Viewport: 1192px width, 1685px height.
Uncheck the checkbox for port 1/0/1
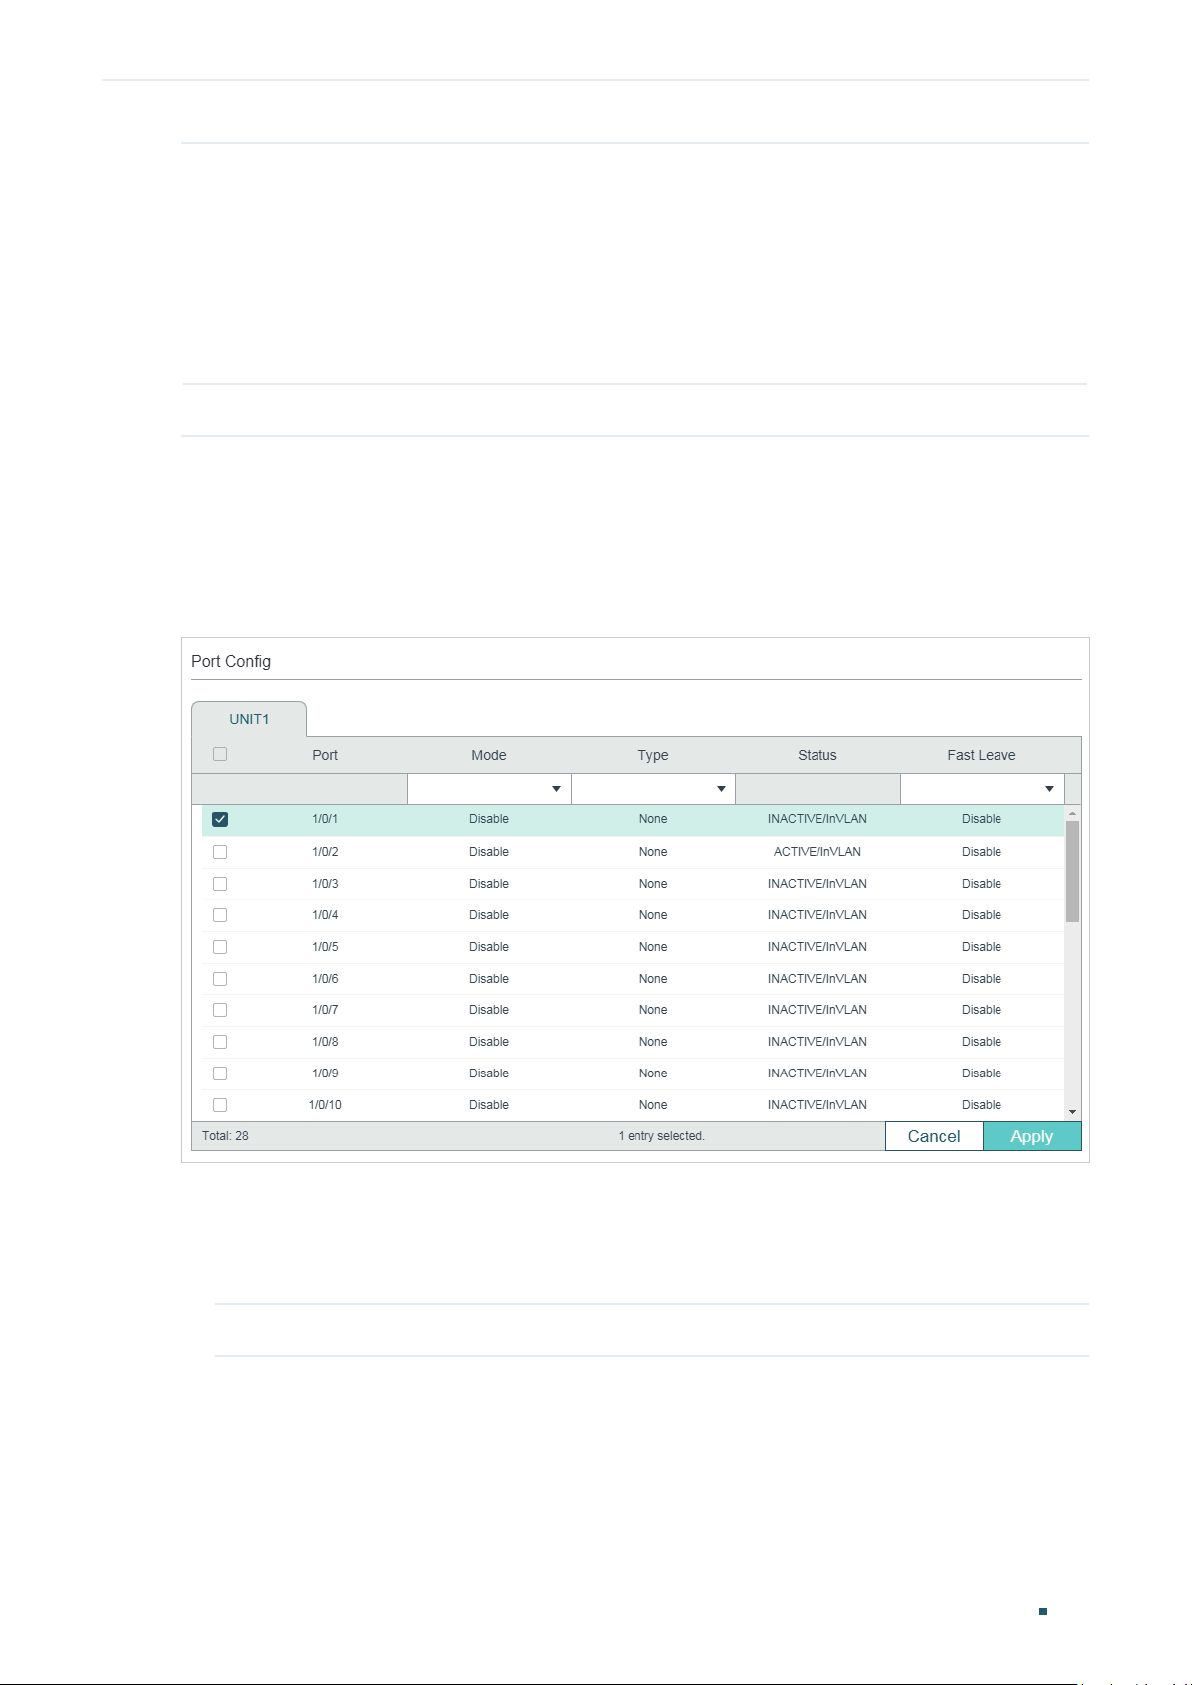click(220, 819)
